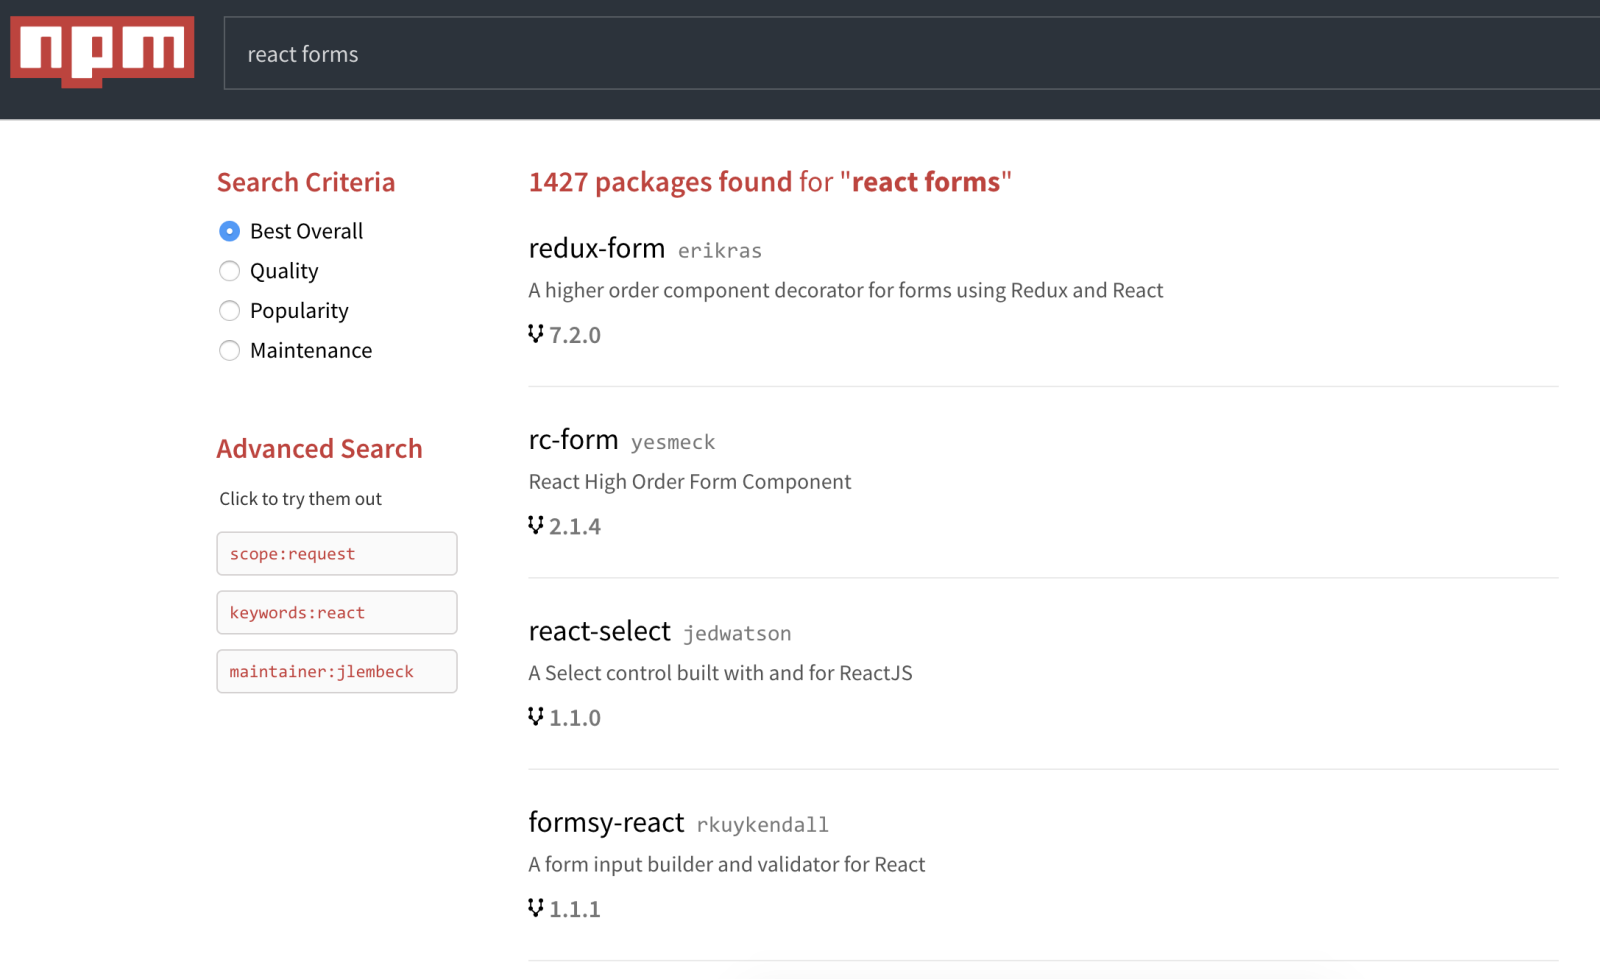Focus the 'react forms' search box
The height and width of the screenshot is (979, 1600).
pos(911,54)
